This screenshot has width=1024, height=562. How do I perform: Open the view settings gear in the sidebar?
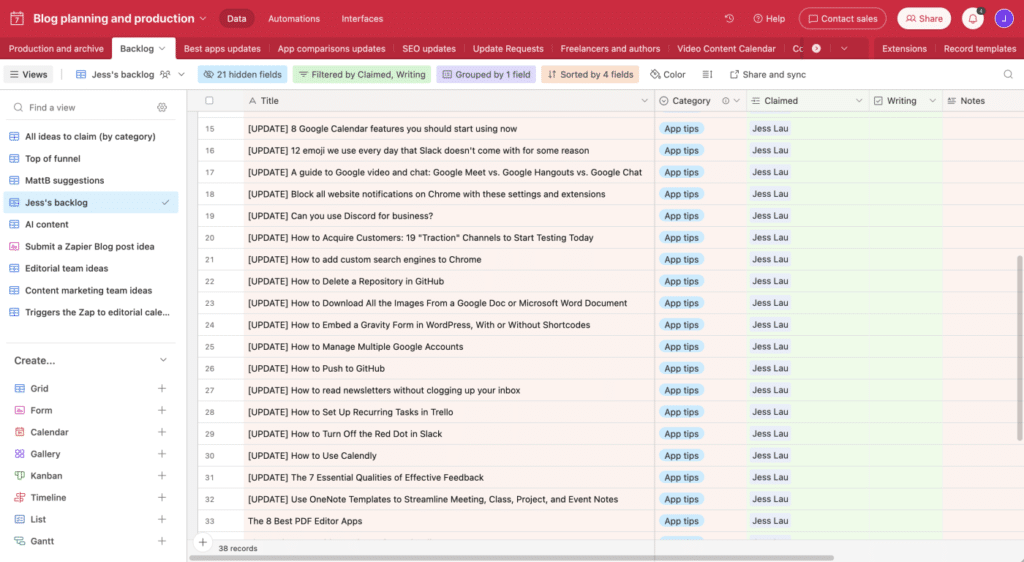pos(162,107)
